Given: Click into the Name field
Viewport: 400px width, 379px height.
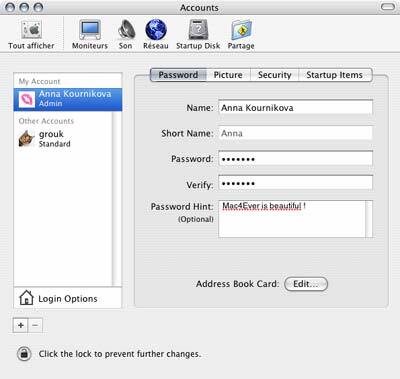Looking at the screenshot, I should pos(295,108).
